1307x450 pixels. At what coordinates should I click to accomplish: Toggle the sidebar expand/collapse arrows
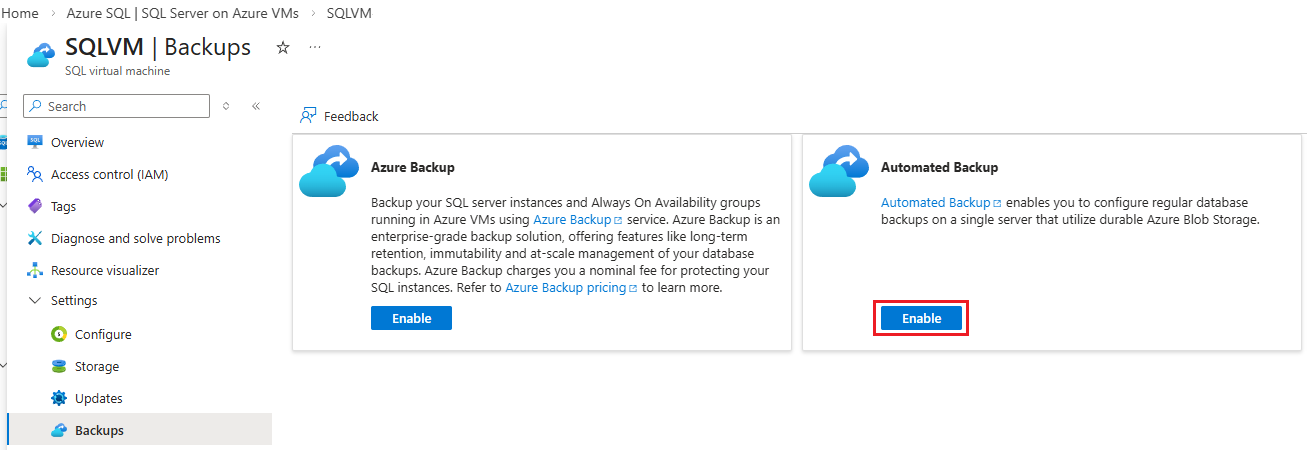tap(226, 106)
